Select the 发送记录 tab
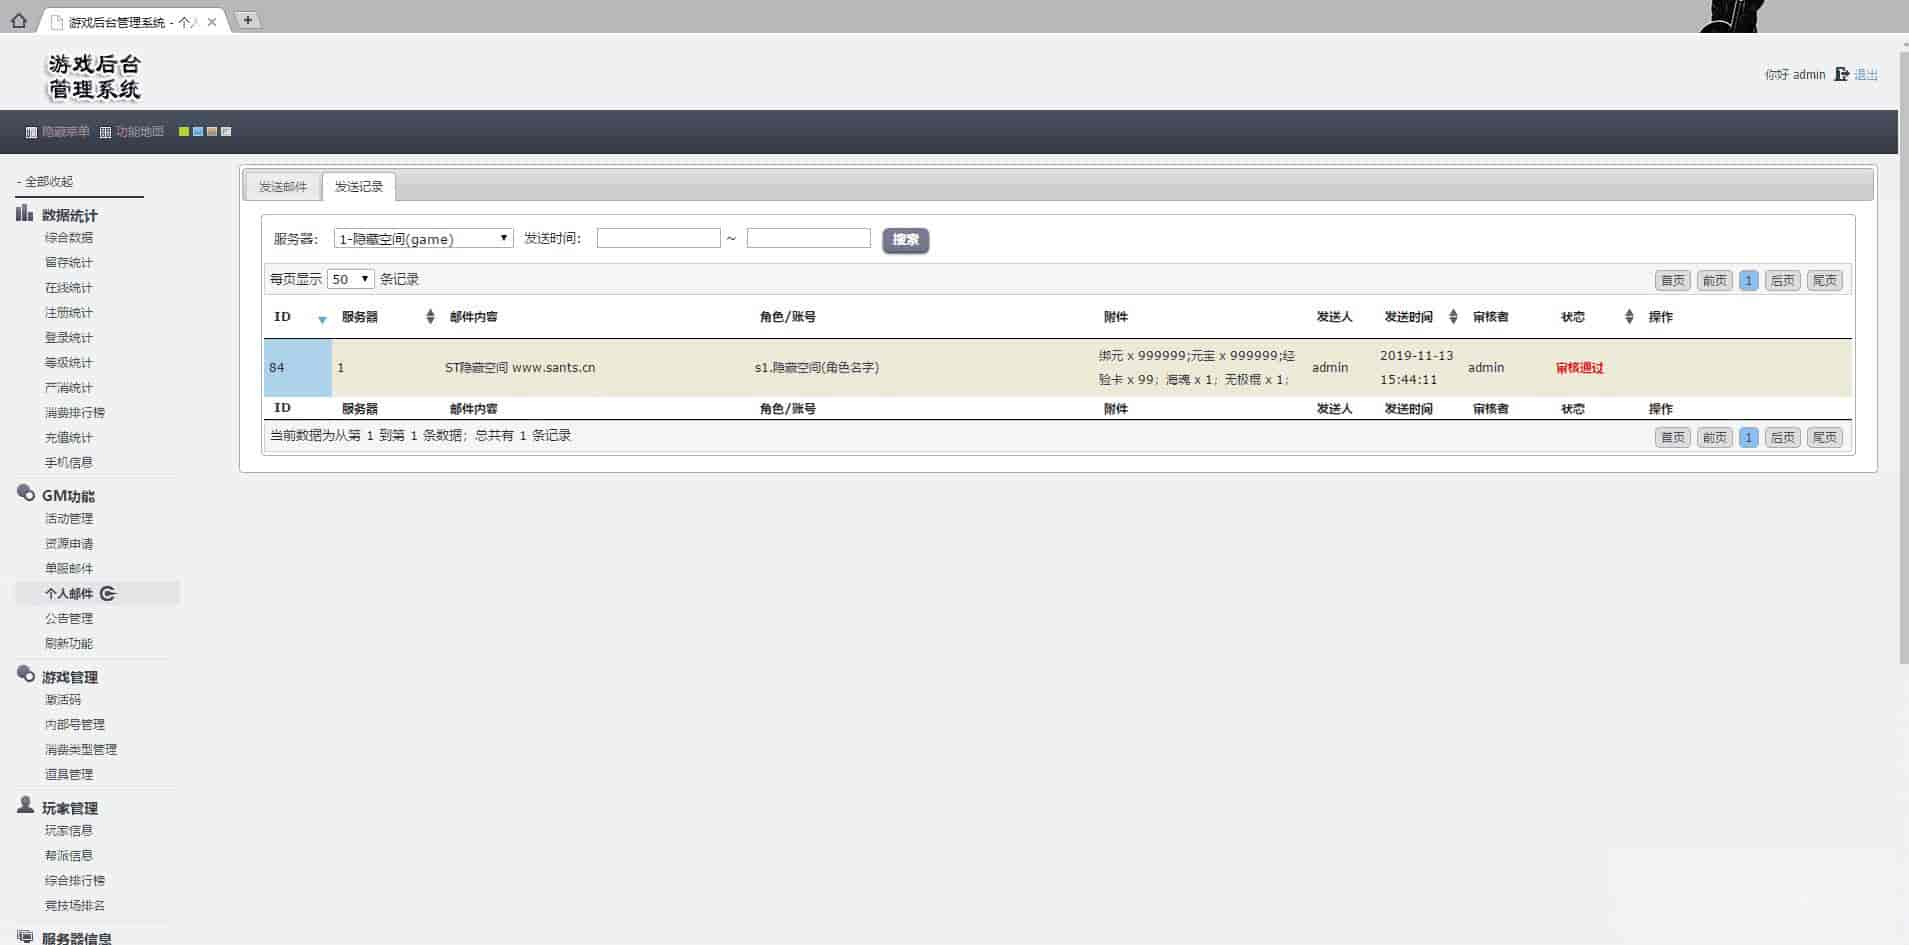 click(x=358, y=187)
